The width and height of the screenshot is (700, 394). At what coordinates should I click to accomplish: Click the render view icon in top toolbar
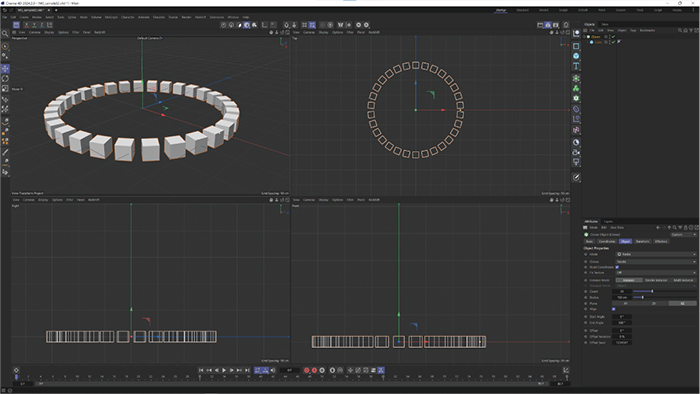point(540,25)
